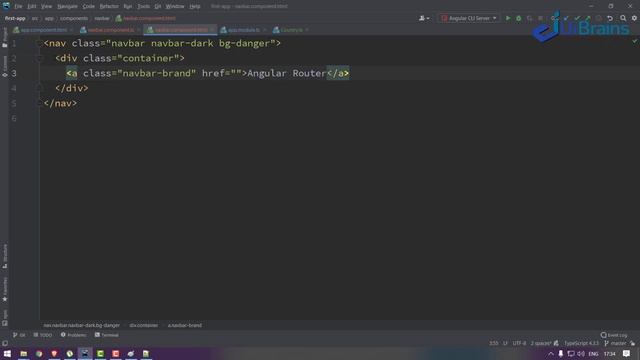Image resolution: width=640 pixels, height=360 pixels.
Task: Click the Git push arrow icon
Action: tap(588, 18)
